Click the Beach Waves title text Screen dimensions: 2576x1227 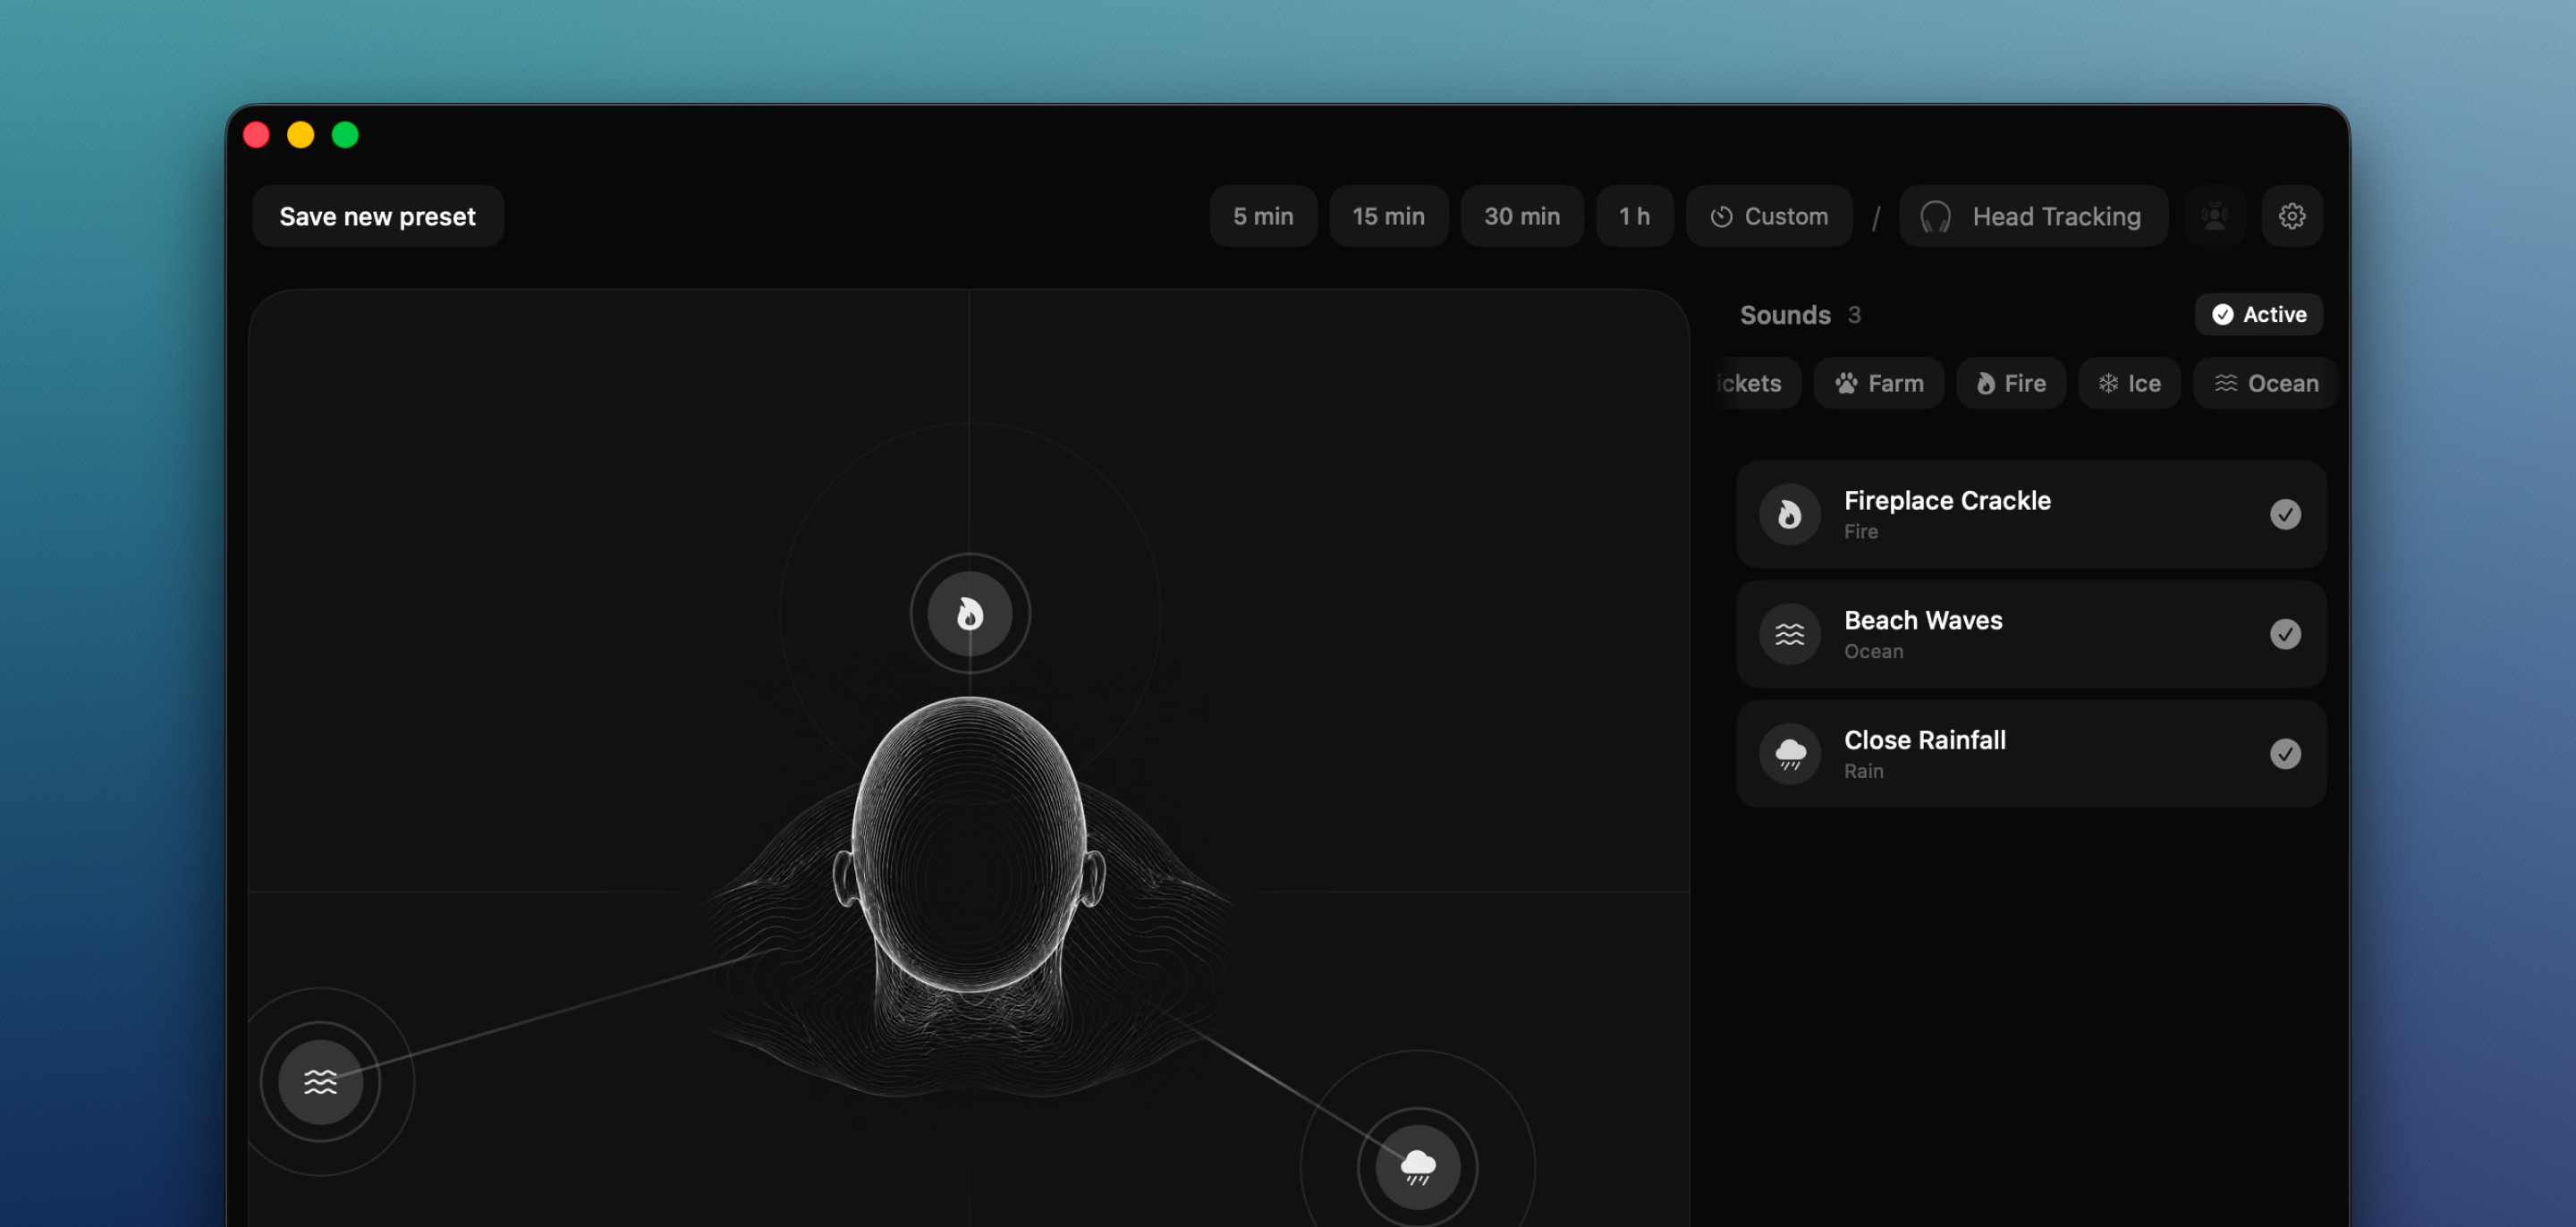point(1923,620)
